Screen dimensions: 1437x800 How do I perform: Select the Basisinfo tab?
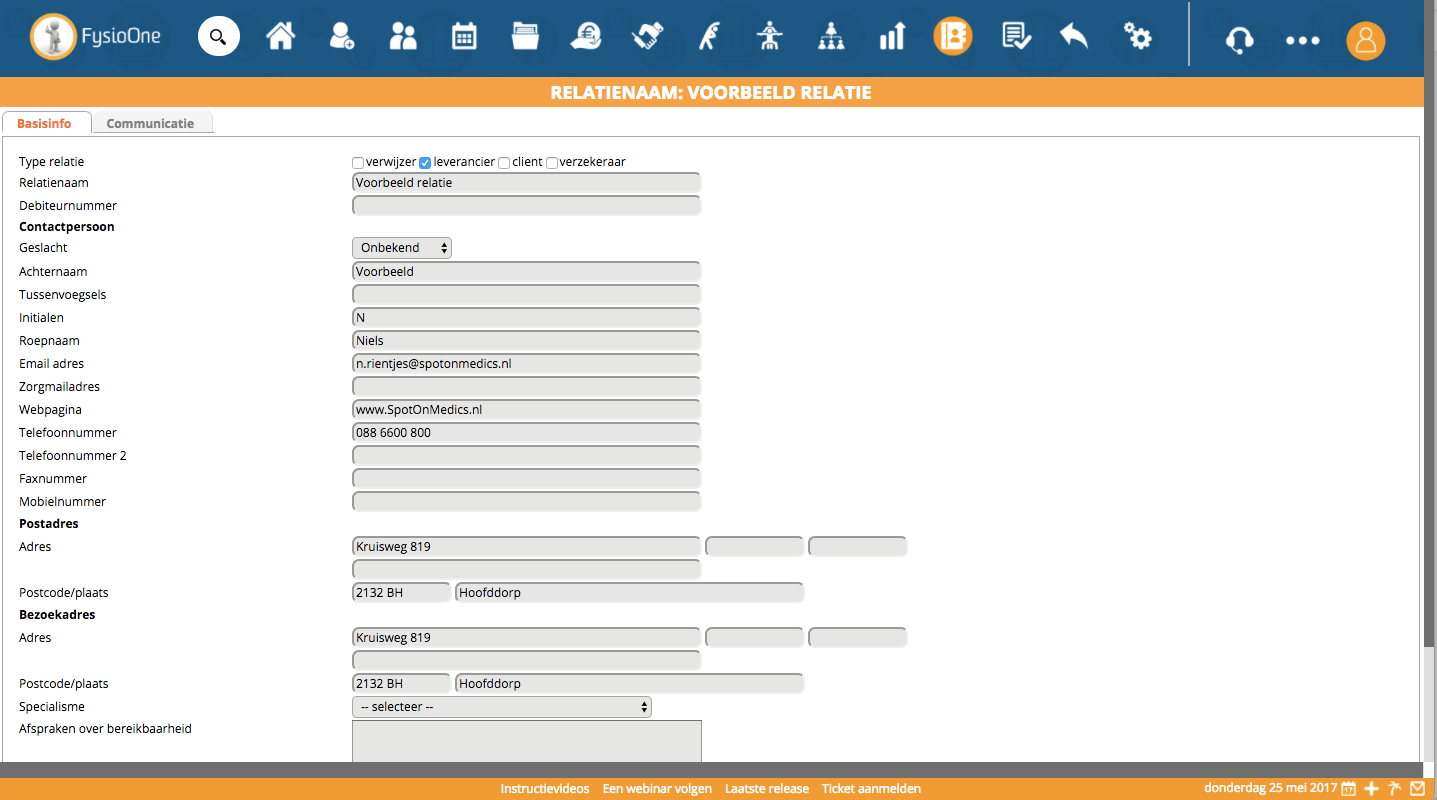tap(45, 124)
